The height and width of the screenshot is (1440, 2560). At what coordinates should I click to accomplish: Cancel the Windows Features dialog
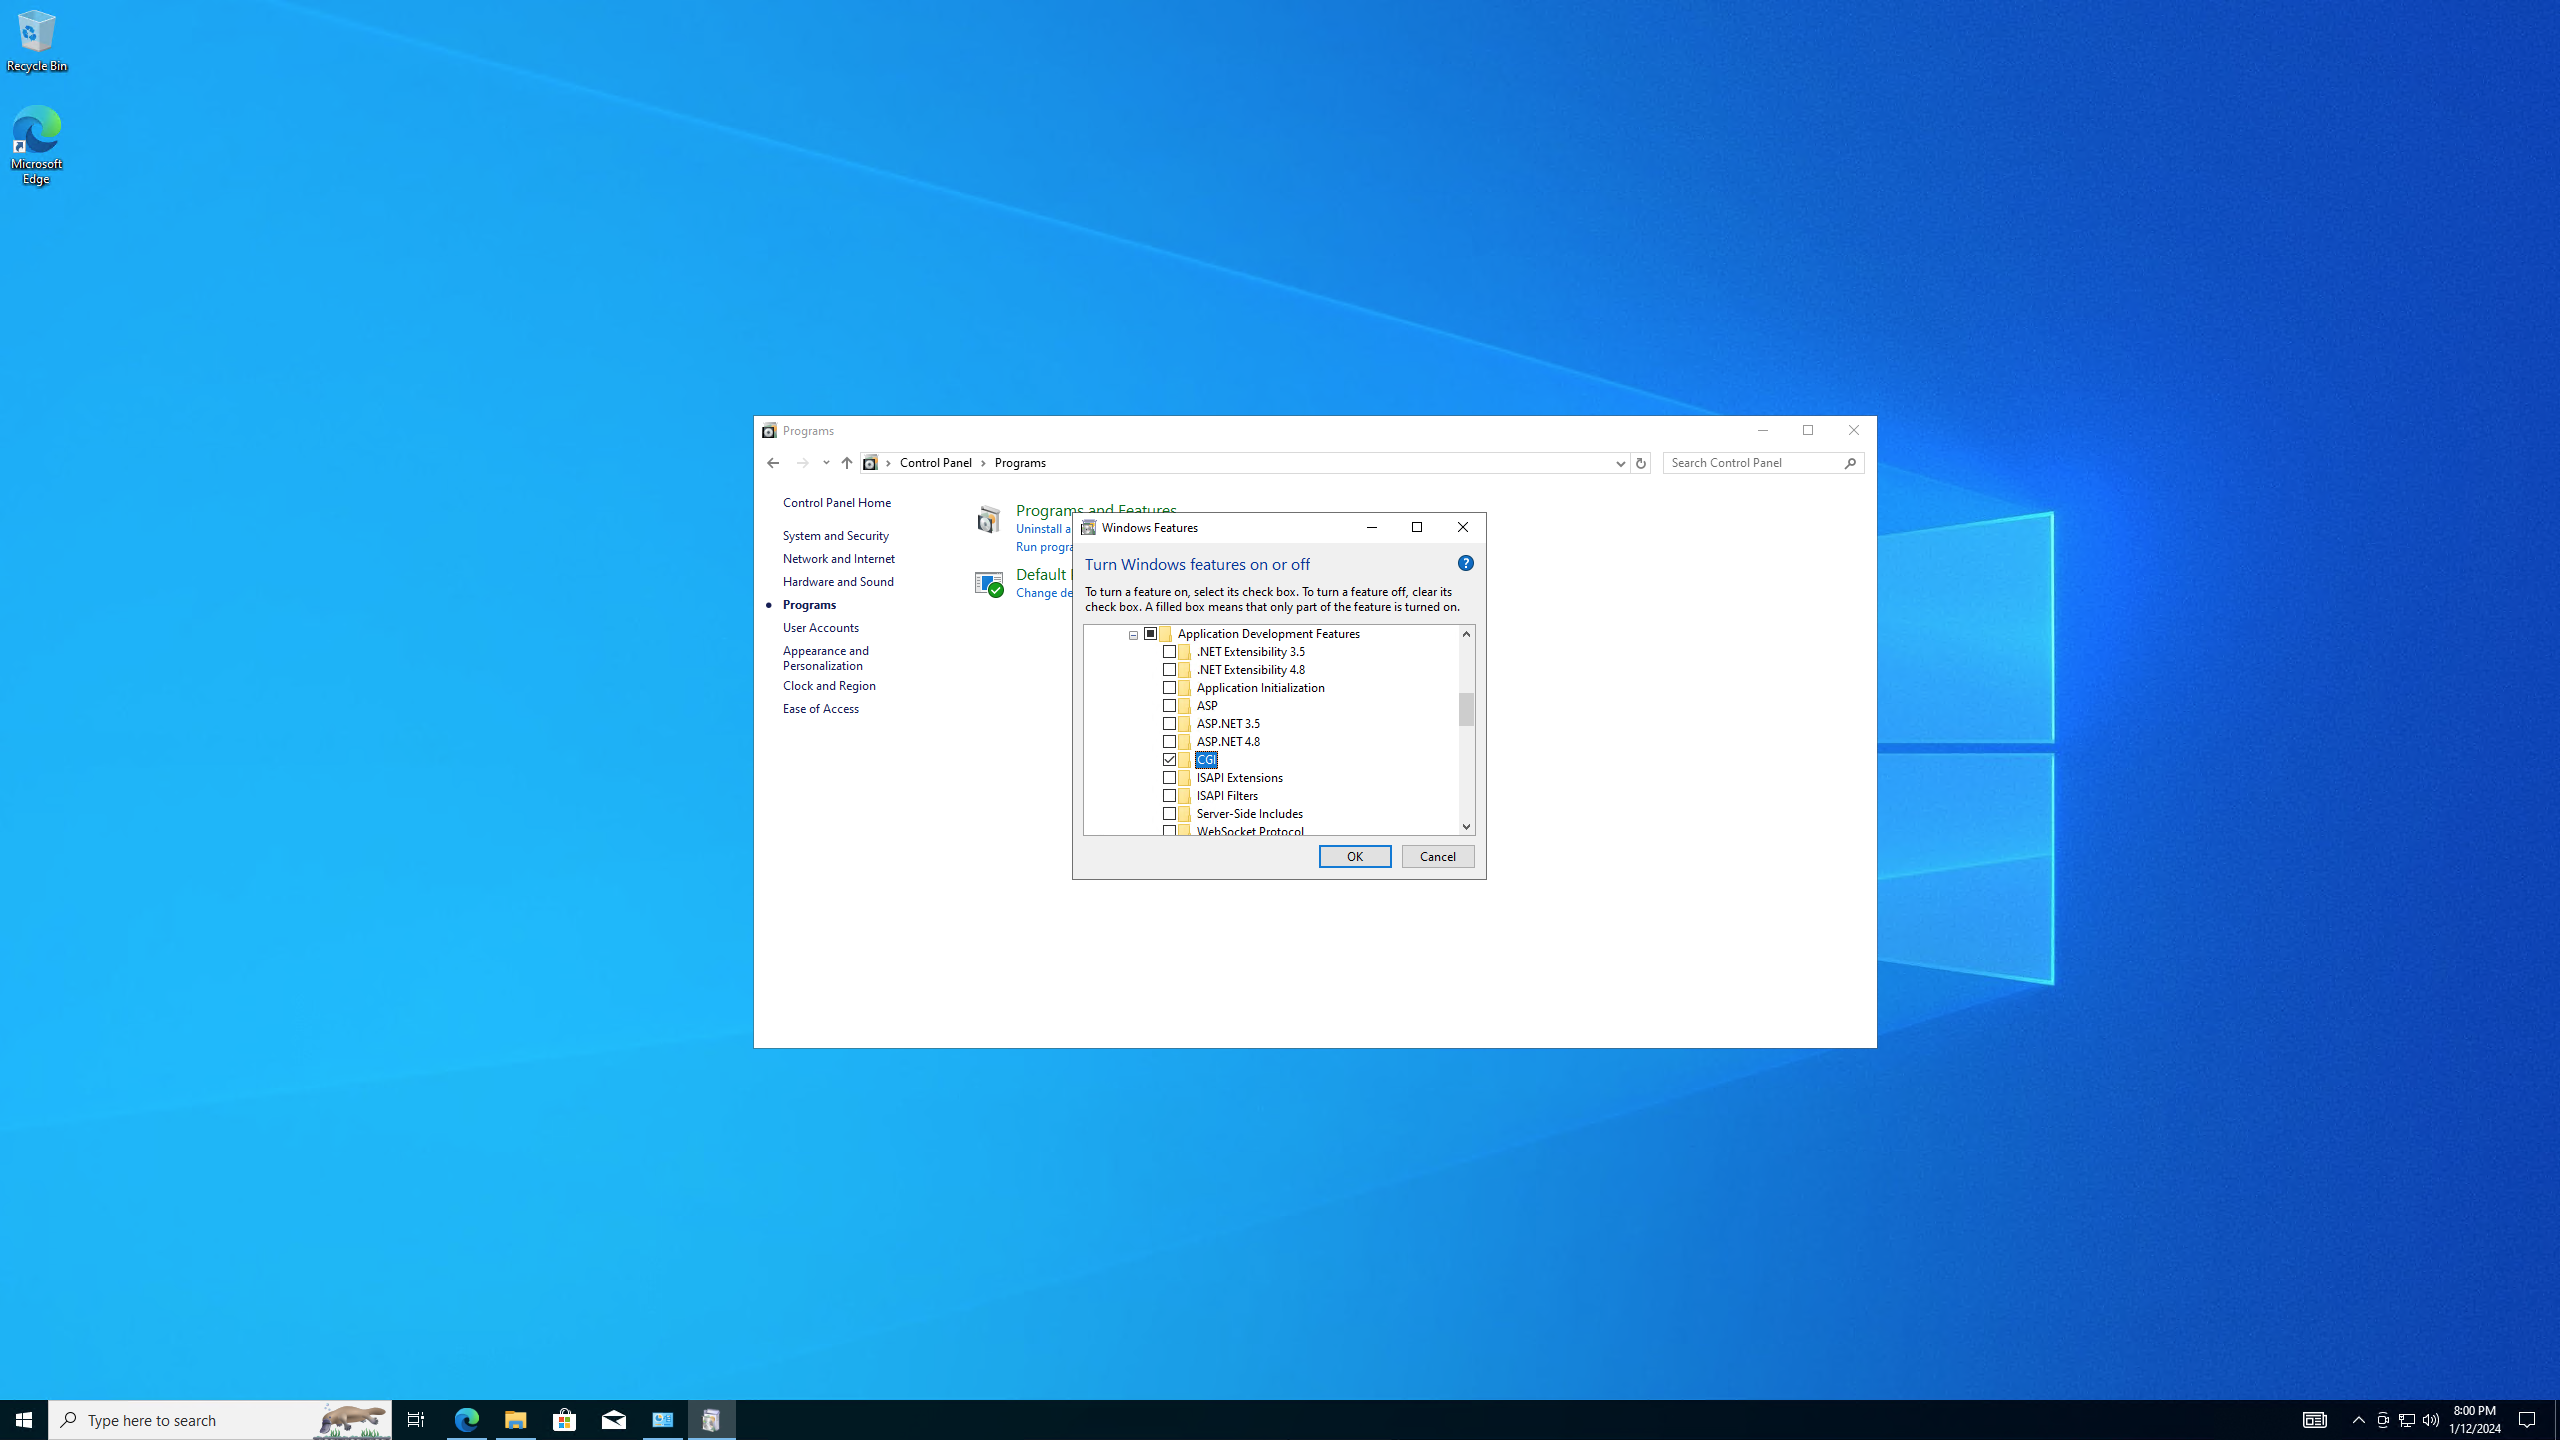pyautogui.click(x=1437, y=856)
